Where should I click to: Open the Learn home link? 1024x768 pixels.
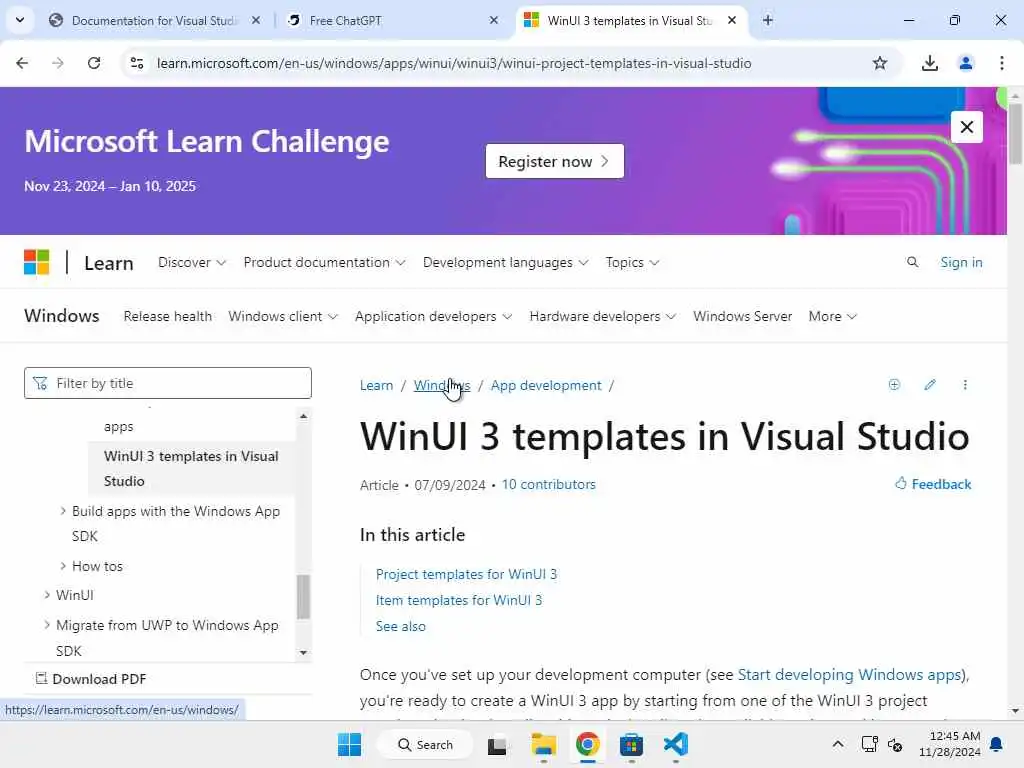(108, 263)
